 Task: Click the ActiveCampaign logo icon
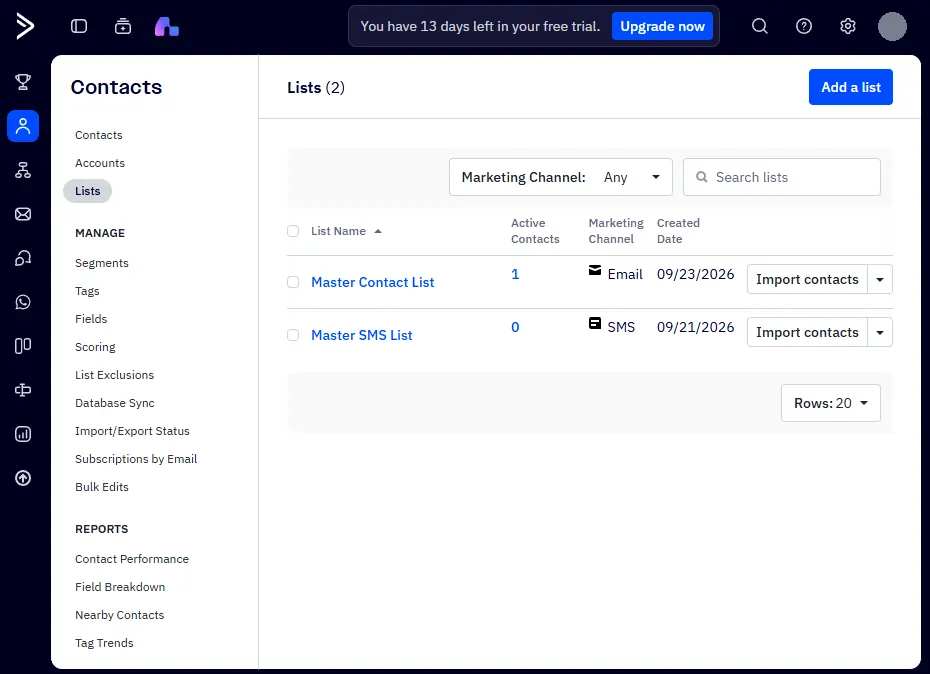[x=25, y=26]
